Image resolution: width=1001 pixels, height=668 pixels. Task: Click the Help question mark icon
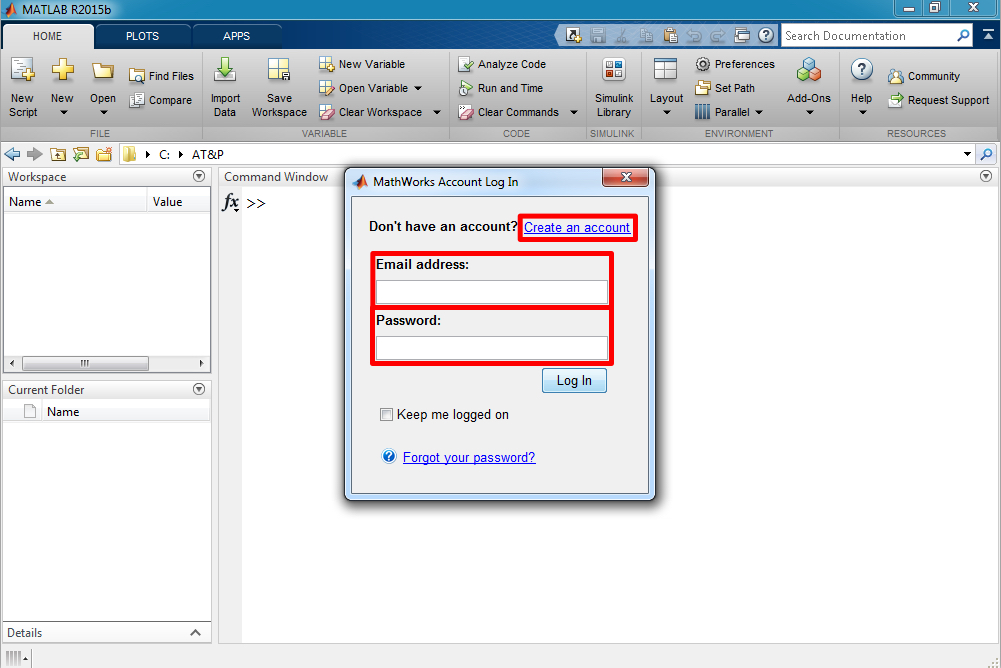coord(861,69)
